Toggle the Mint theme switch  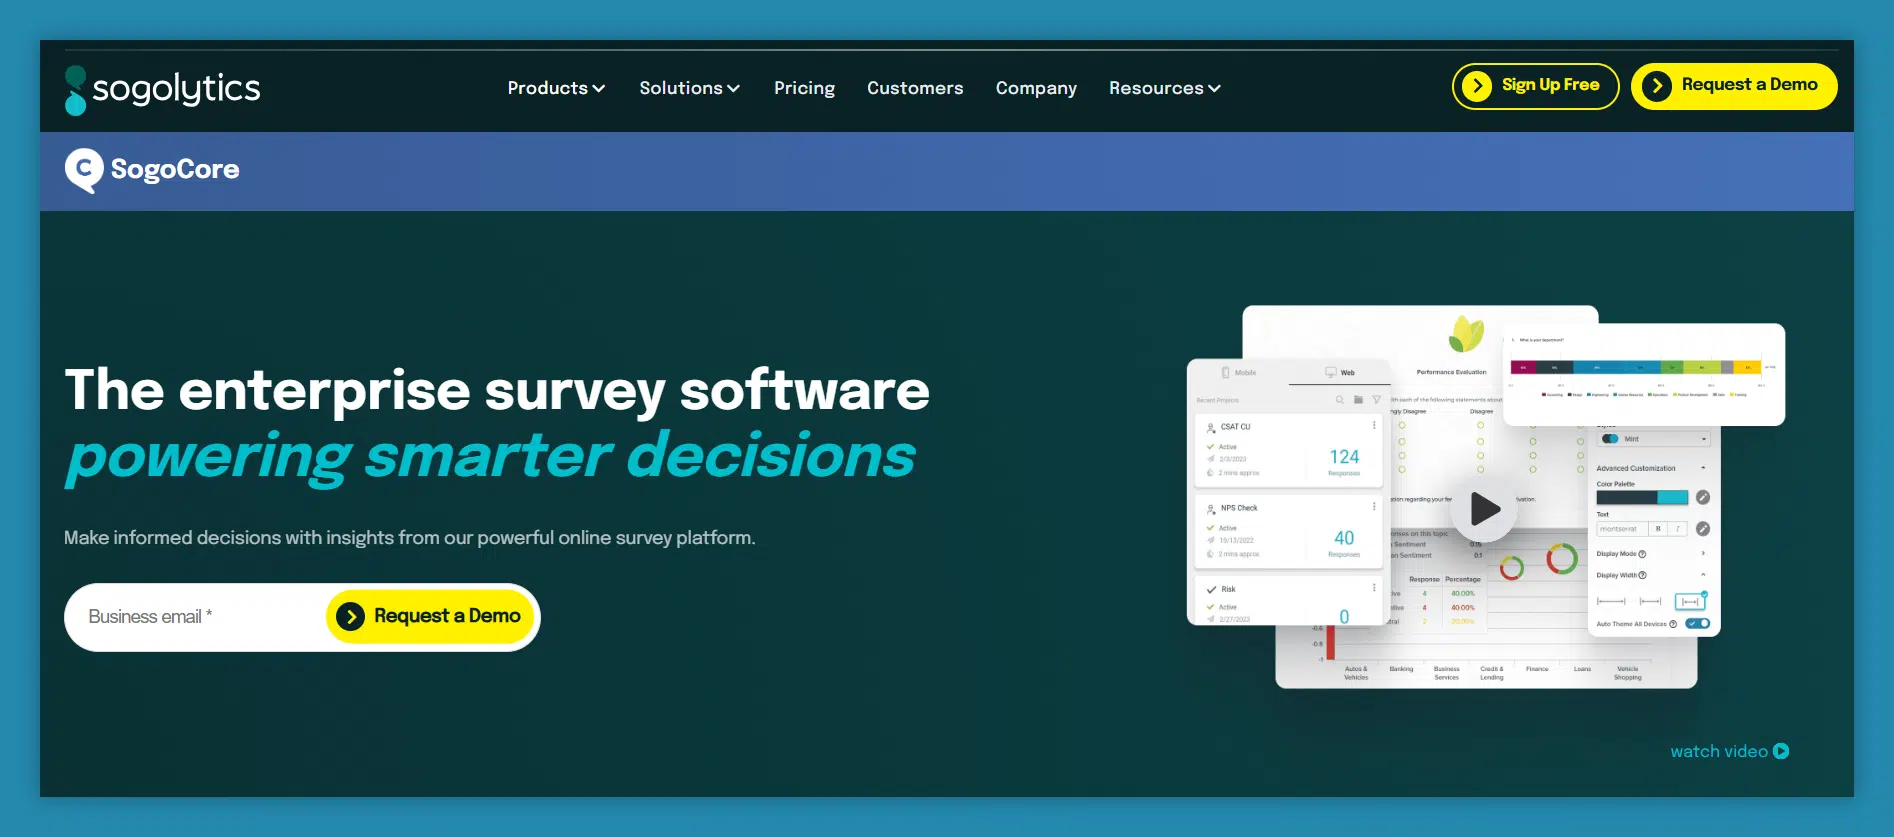[1610, 439]
